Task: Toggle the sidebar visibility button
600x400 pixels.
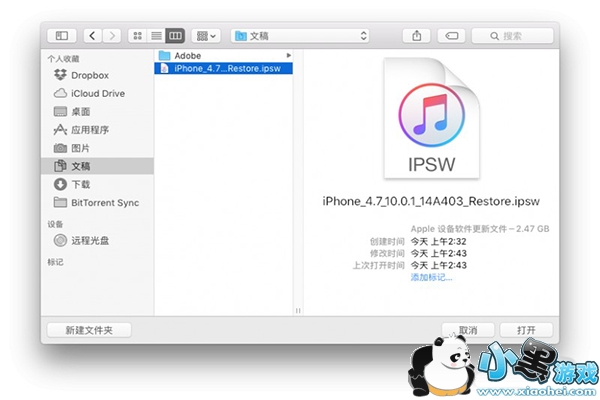Action: [x=61, y=36]
